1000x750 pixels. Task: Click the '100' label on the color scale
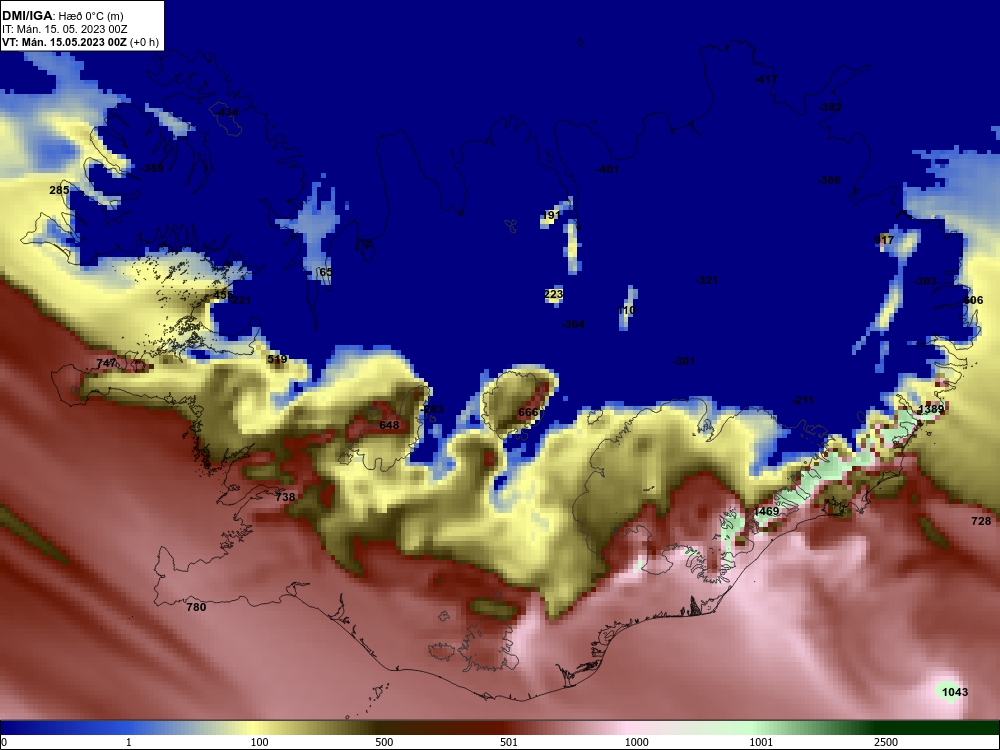point(259,742)
